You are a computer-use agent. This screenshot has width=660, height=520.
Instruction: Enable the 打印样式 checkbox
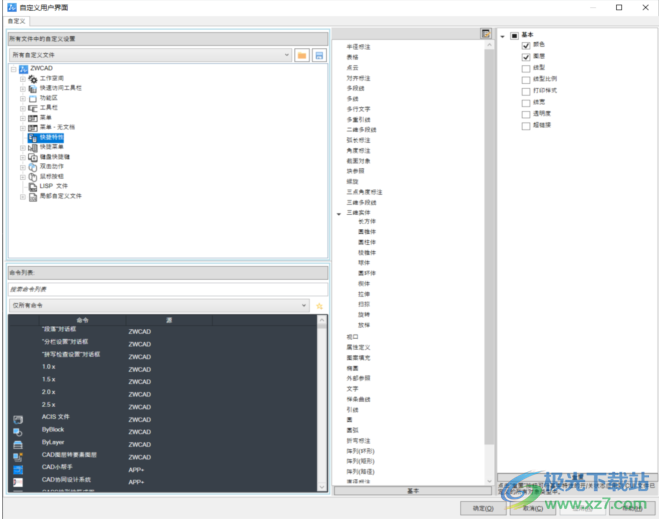tap(526, 91)
